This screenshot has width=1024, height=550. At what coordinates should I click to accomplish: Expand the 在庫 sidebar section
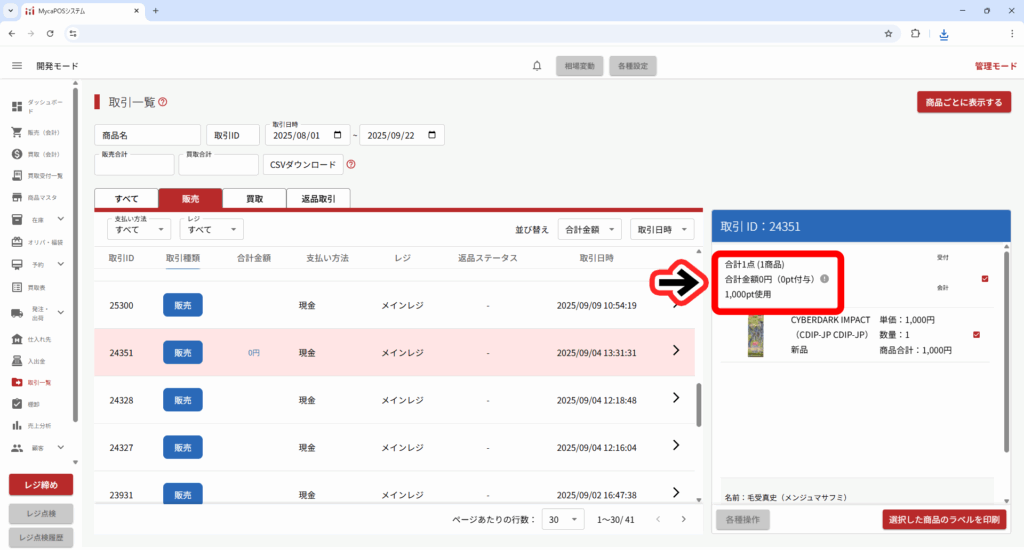click(60, 219)
